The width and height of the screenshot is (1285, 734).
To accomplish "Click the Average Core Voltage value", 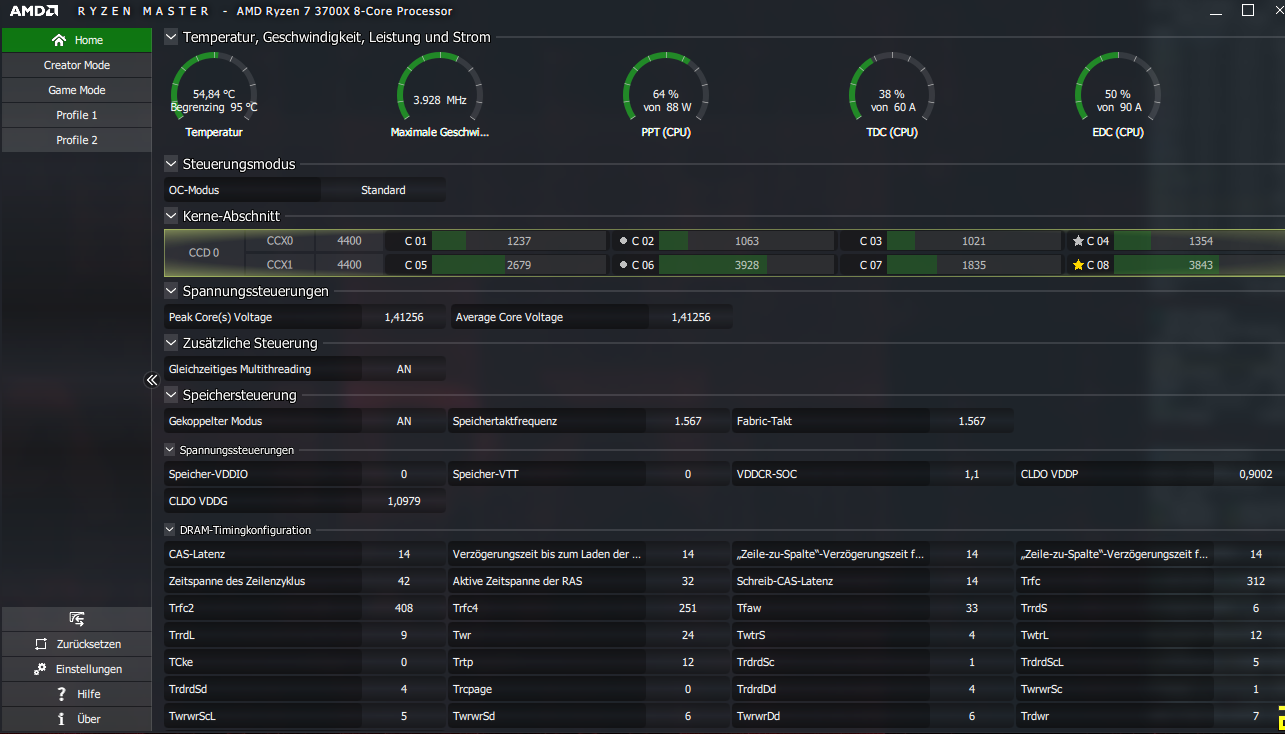I will (x=690, y=317).
